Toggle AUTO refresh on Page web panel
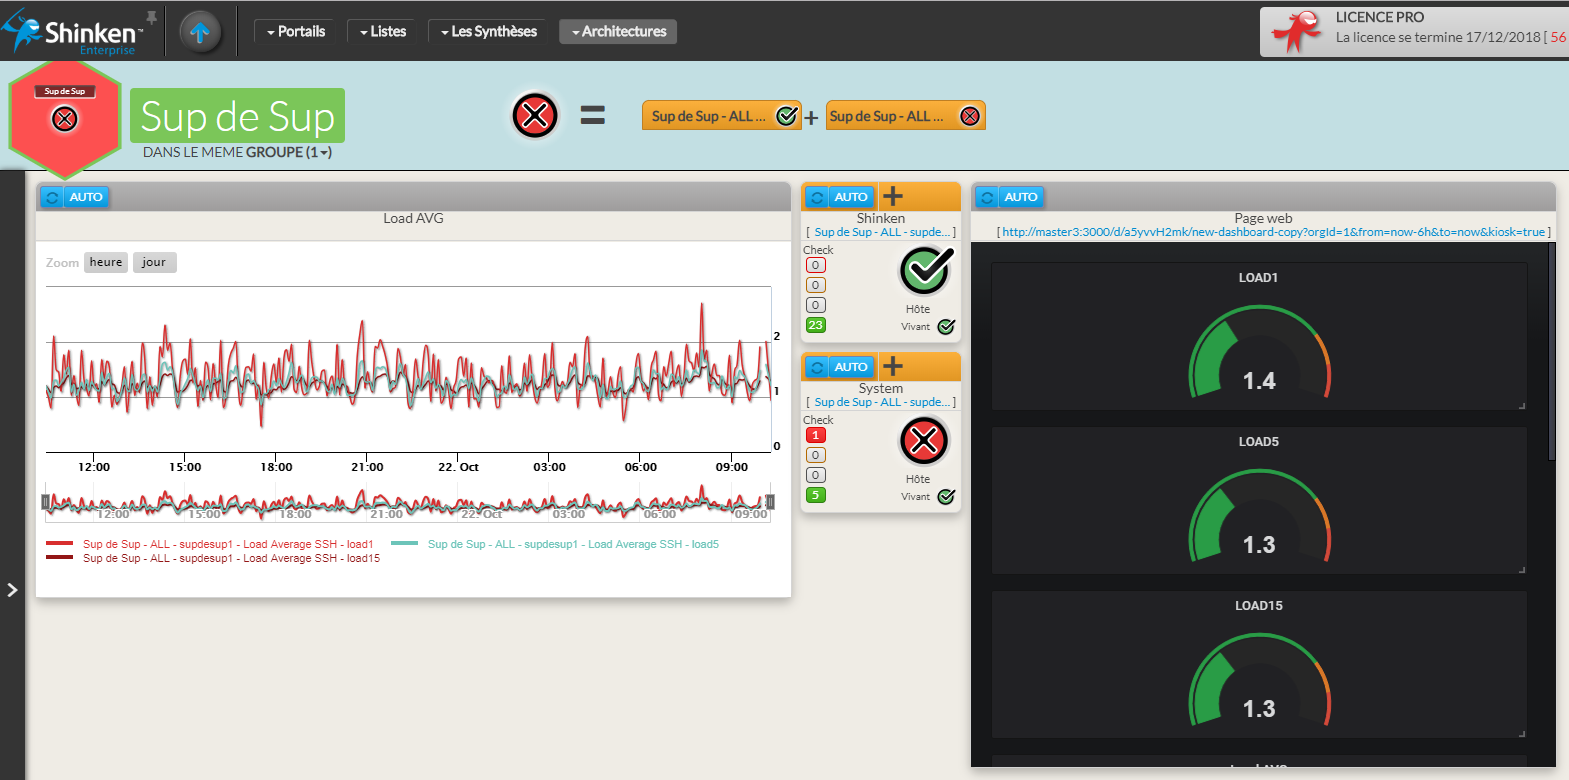This screenshot has height=780, width=1569. [1021, 197]
